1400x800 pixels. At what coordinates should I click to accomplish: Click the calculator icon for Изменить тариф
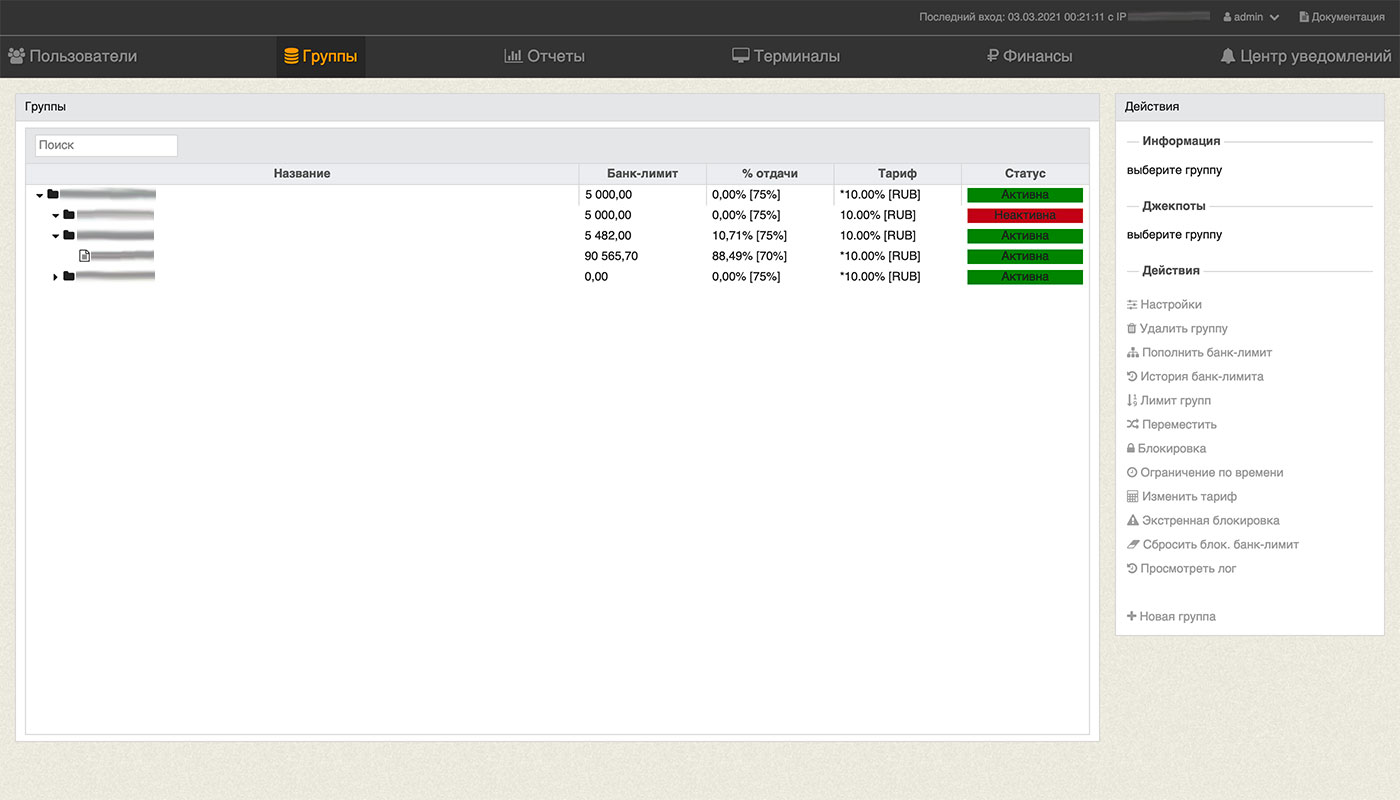[x=1133, y=497]
